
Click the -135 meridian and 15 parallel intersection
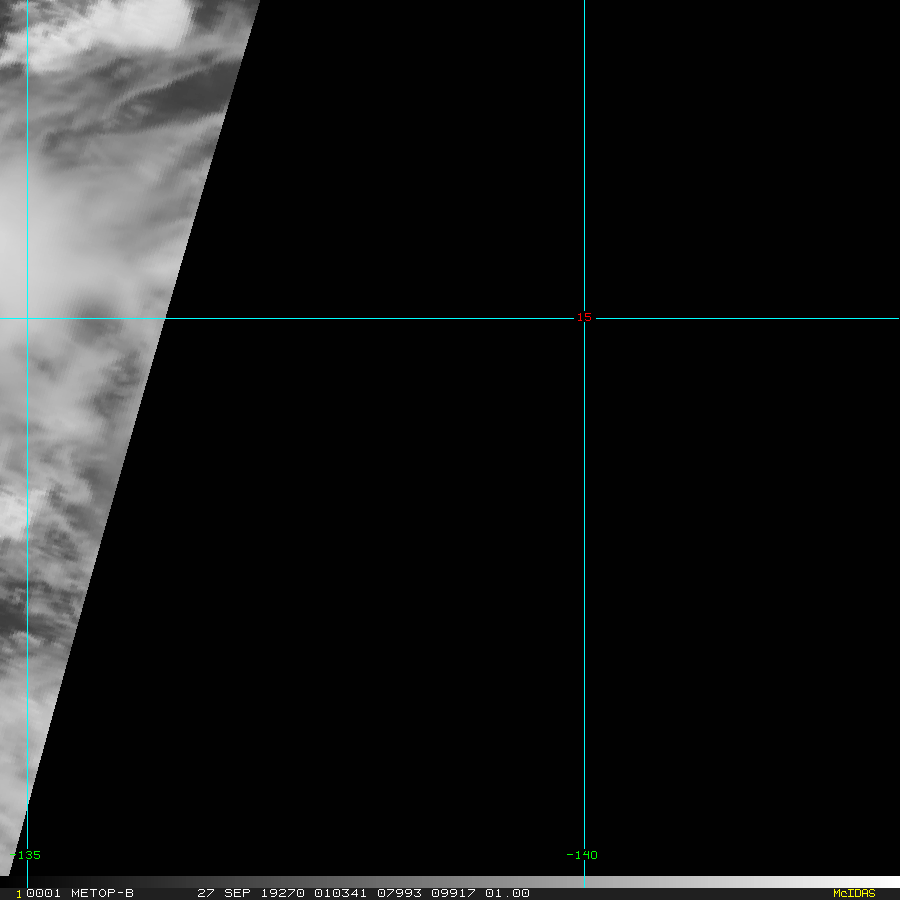(x=28, y=318)
